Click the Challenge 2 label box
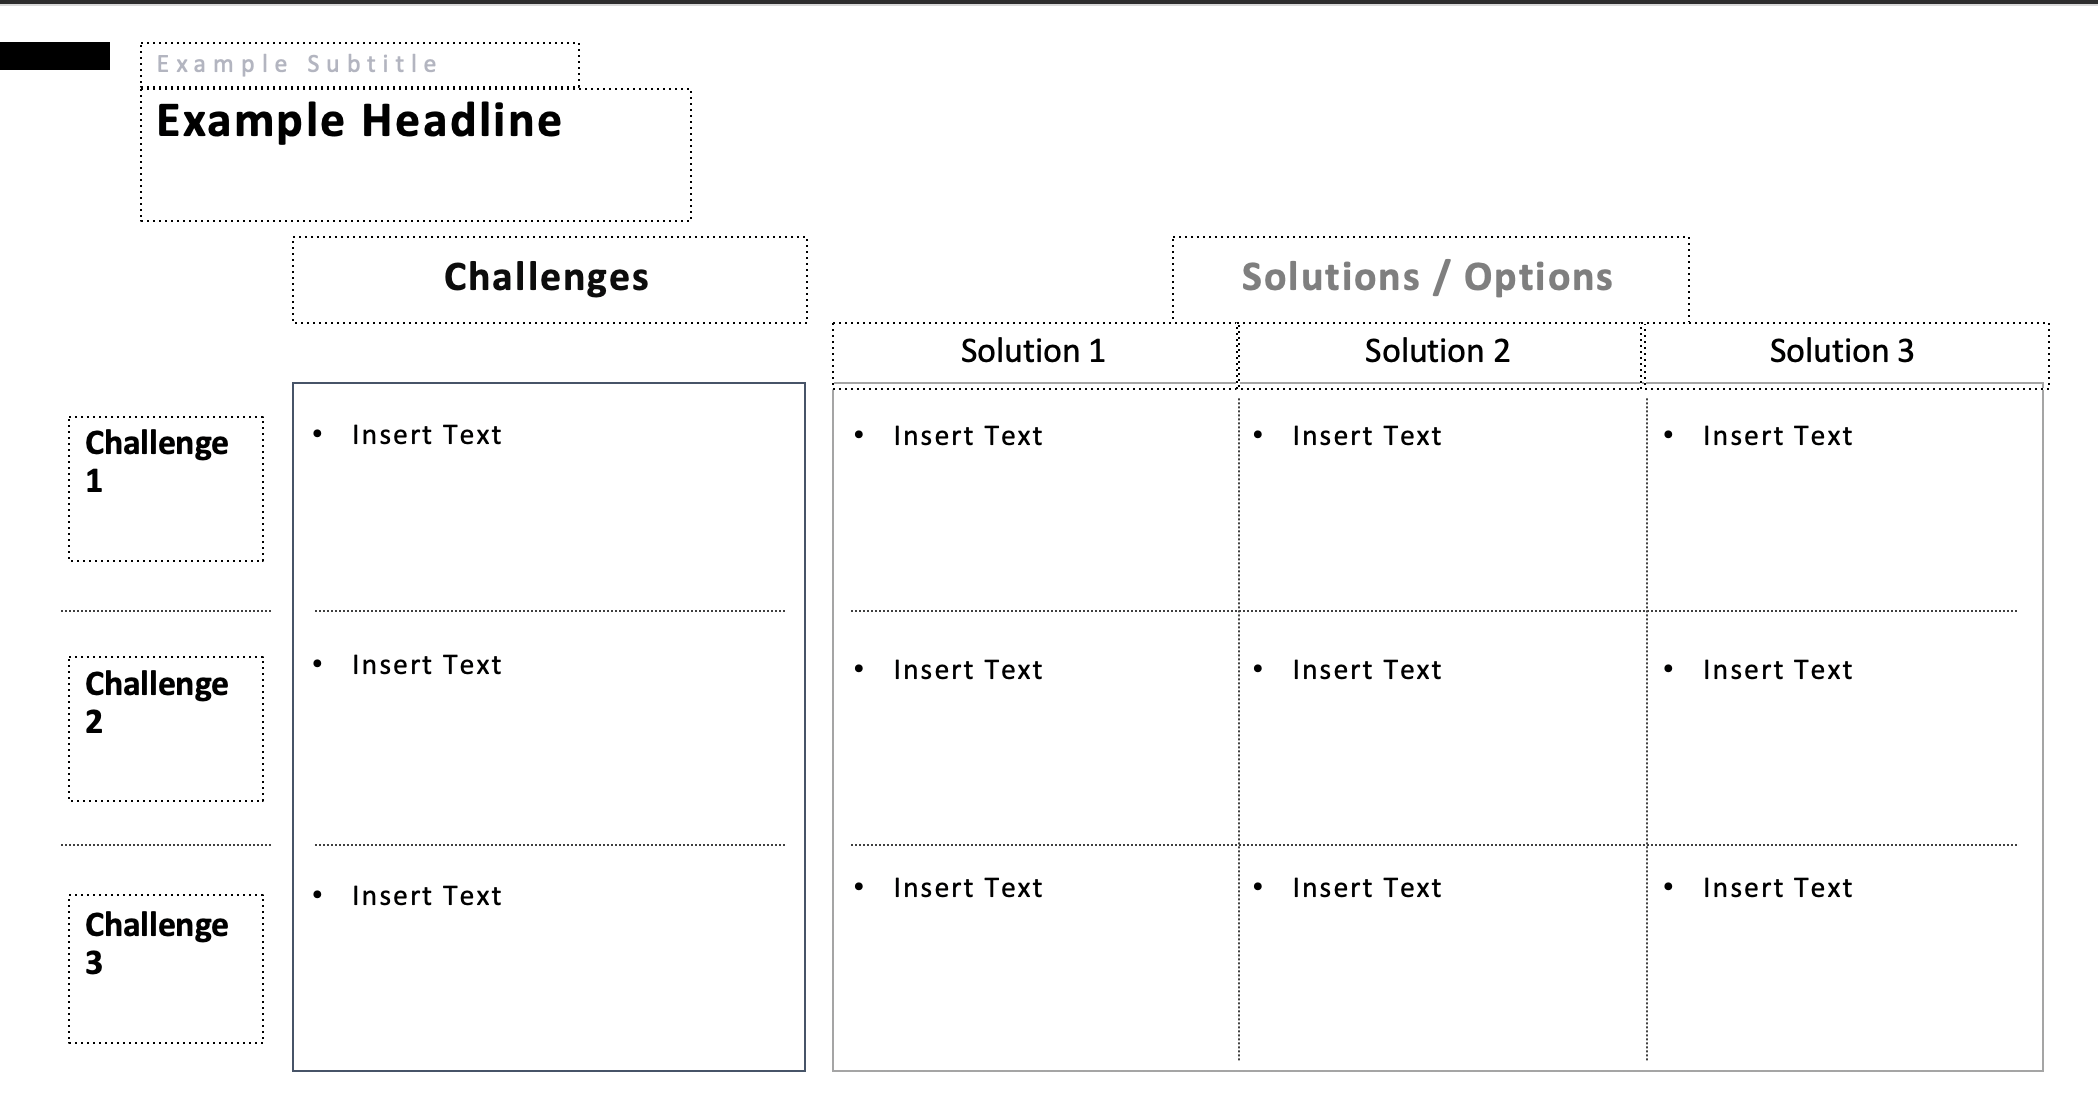This screenshot has width=2098, height=1116. coord(166,729)
